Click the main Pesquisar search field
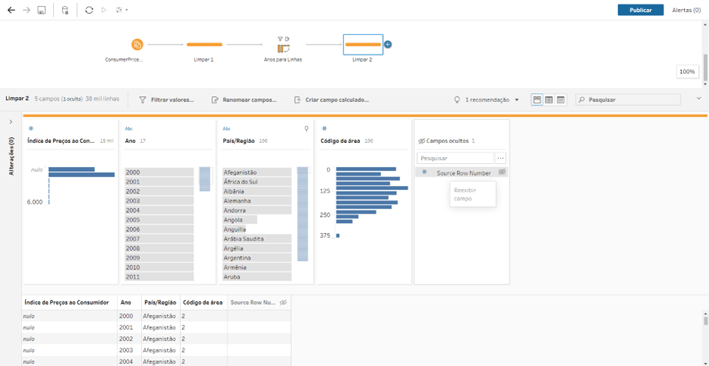Viewport: 709px width, 366px height. 628,100
